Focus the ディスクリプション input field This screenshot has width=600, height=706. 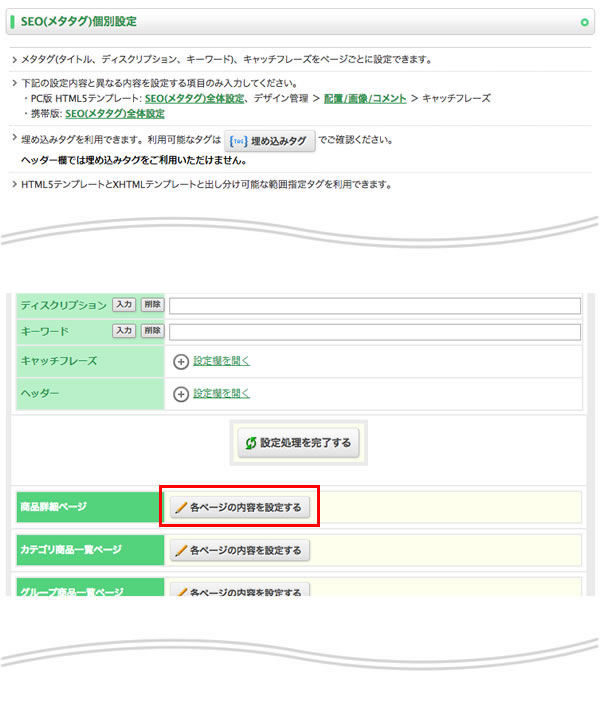374,306
